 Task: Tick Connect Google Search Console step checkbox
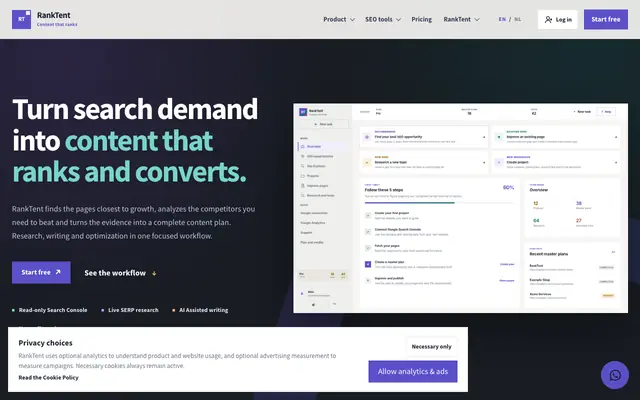(368, 231)
